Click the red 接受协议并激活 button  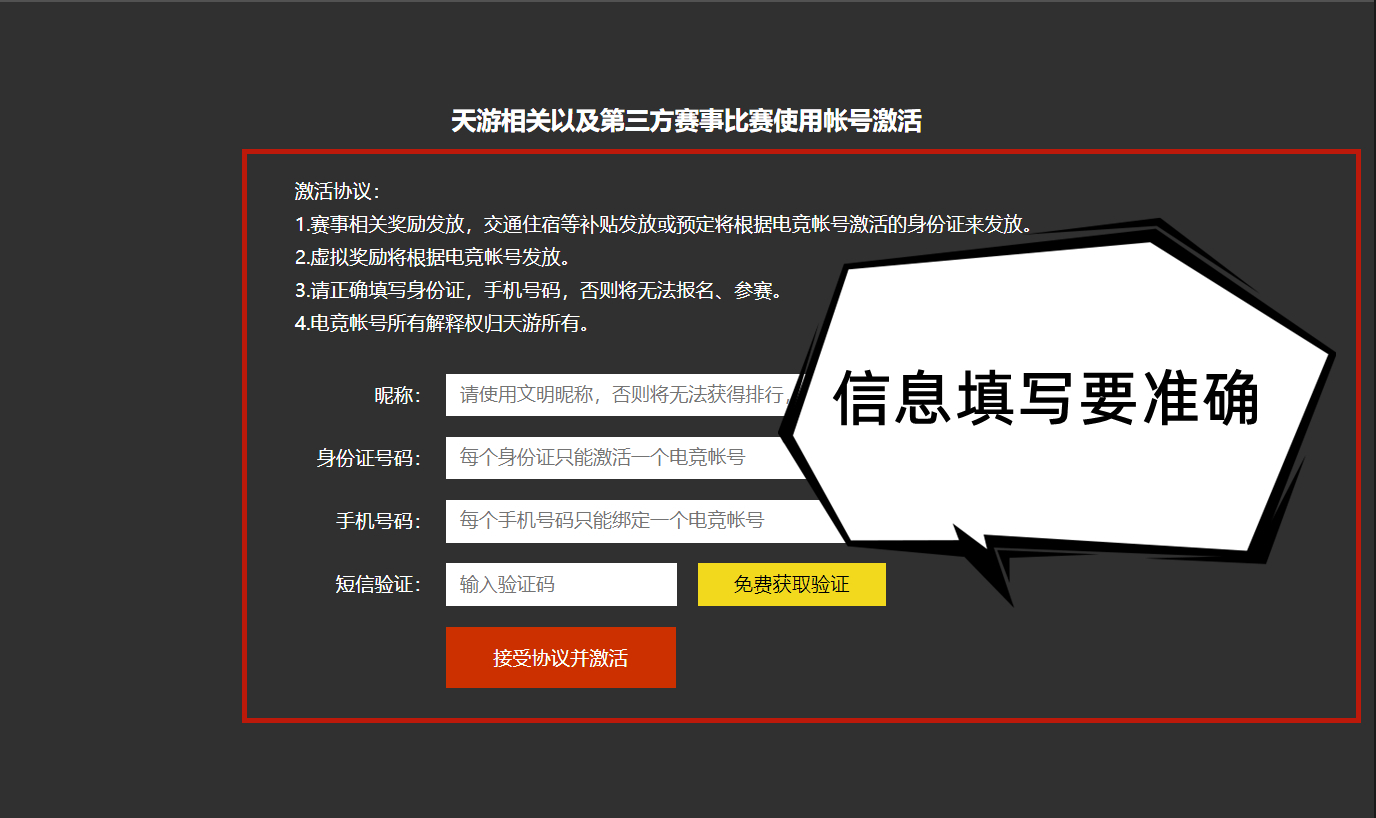tap(561, 657)
